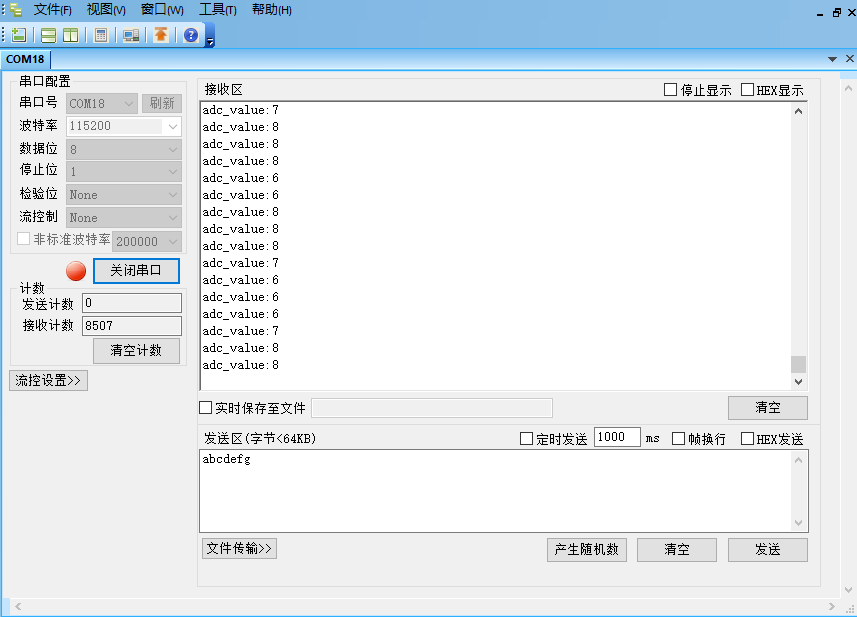Click the 1000 ms interval field
Viewport: 857px width, 617px height.
point(617,437)
